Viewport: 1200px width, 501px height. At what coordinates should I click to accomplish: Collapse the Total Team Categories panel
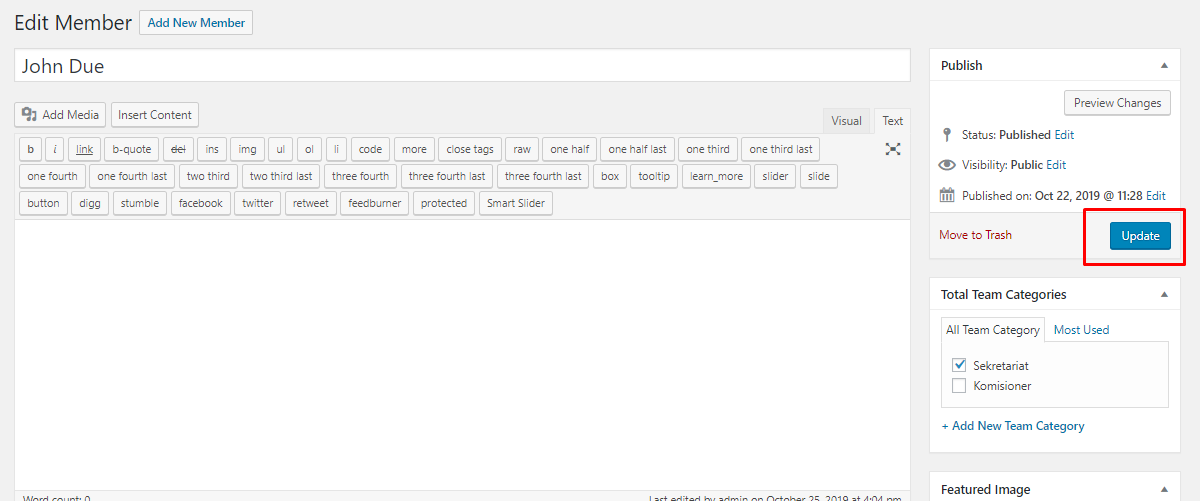pyautogui.click(x=1164, y=295)
